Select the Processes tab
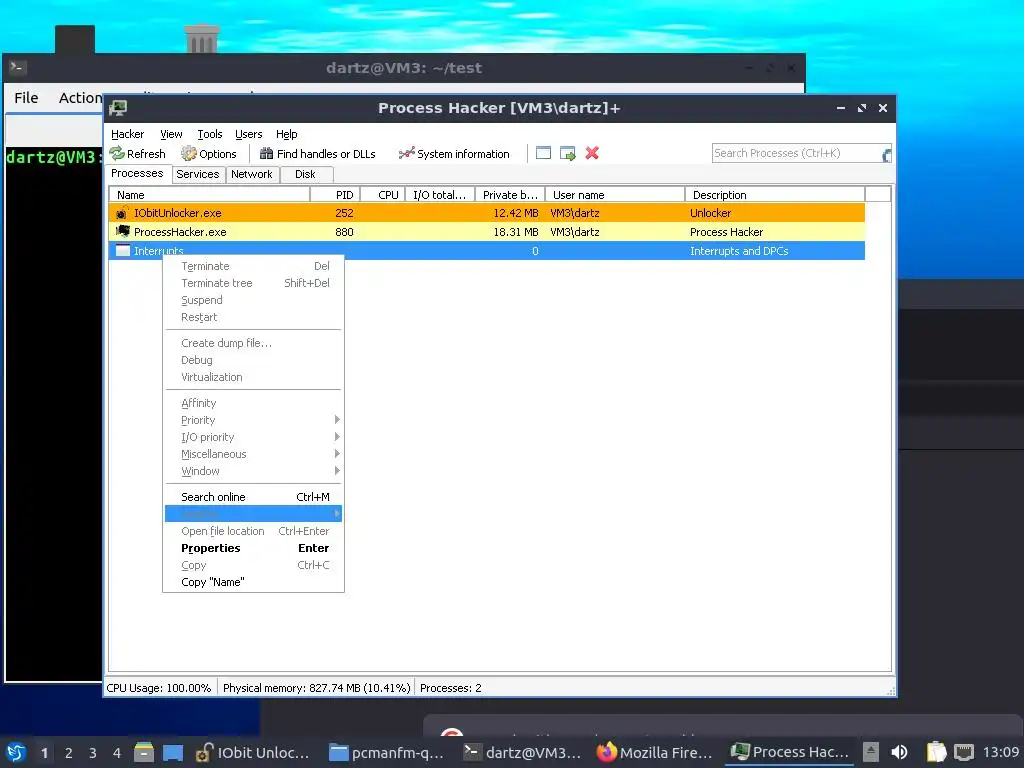 (137, 173)
